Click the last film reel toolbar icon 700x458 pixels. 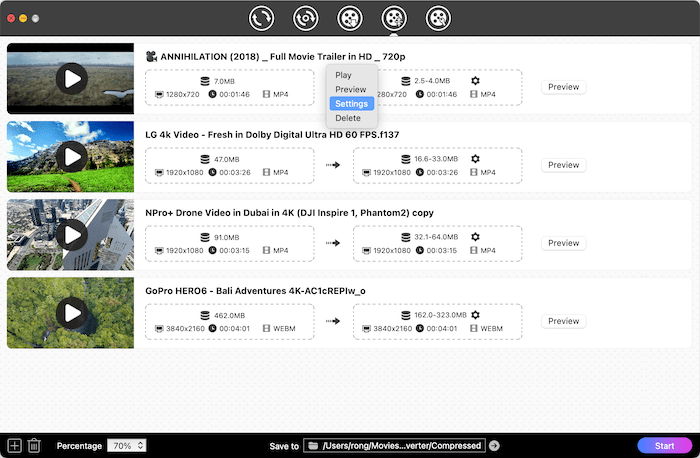pos(437,18)
